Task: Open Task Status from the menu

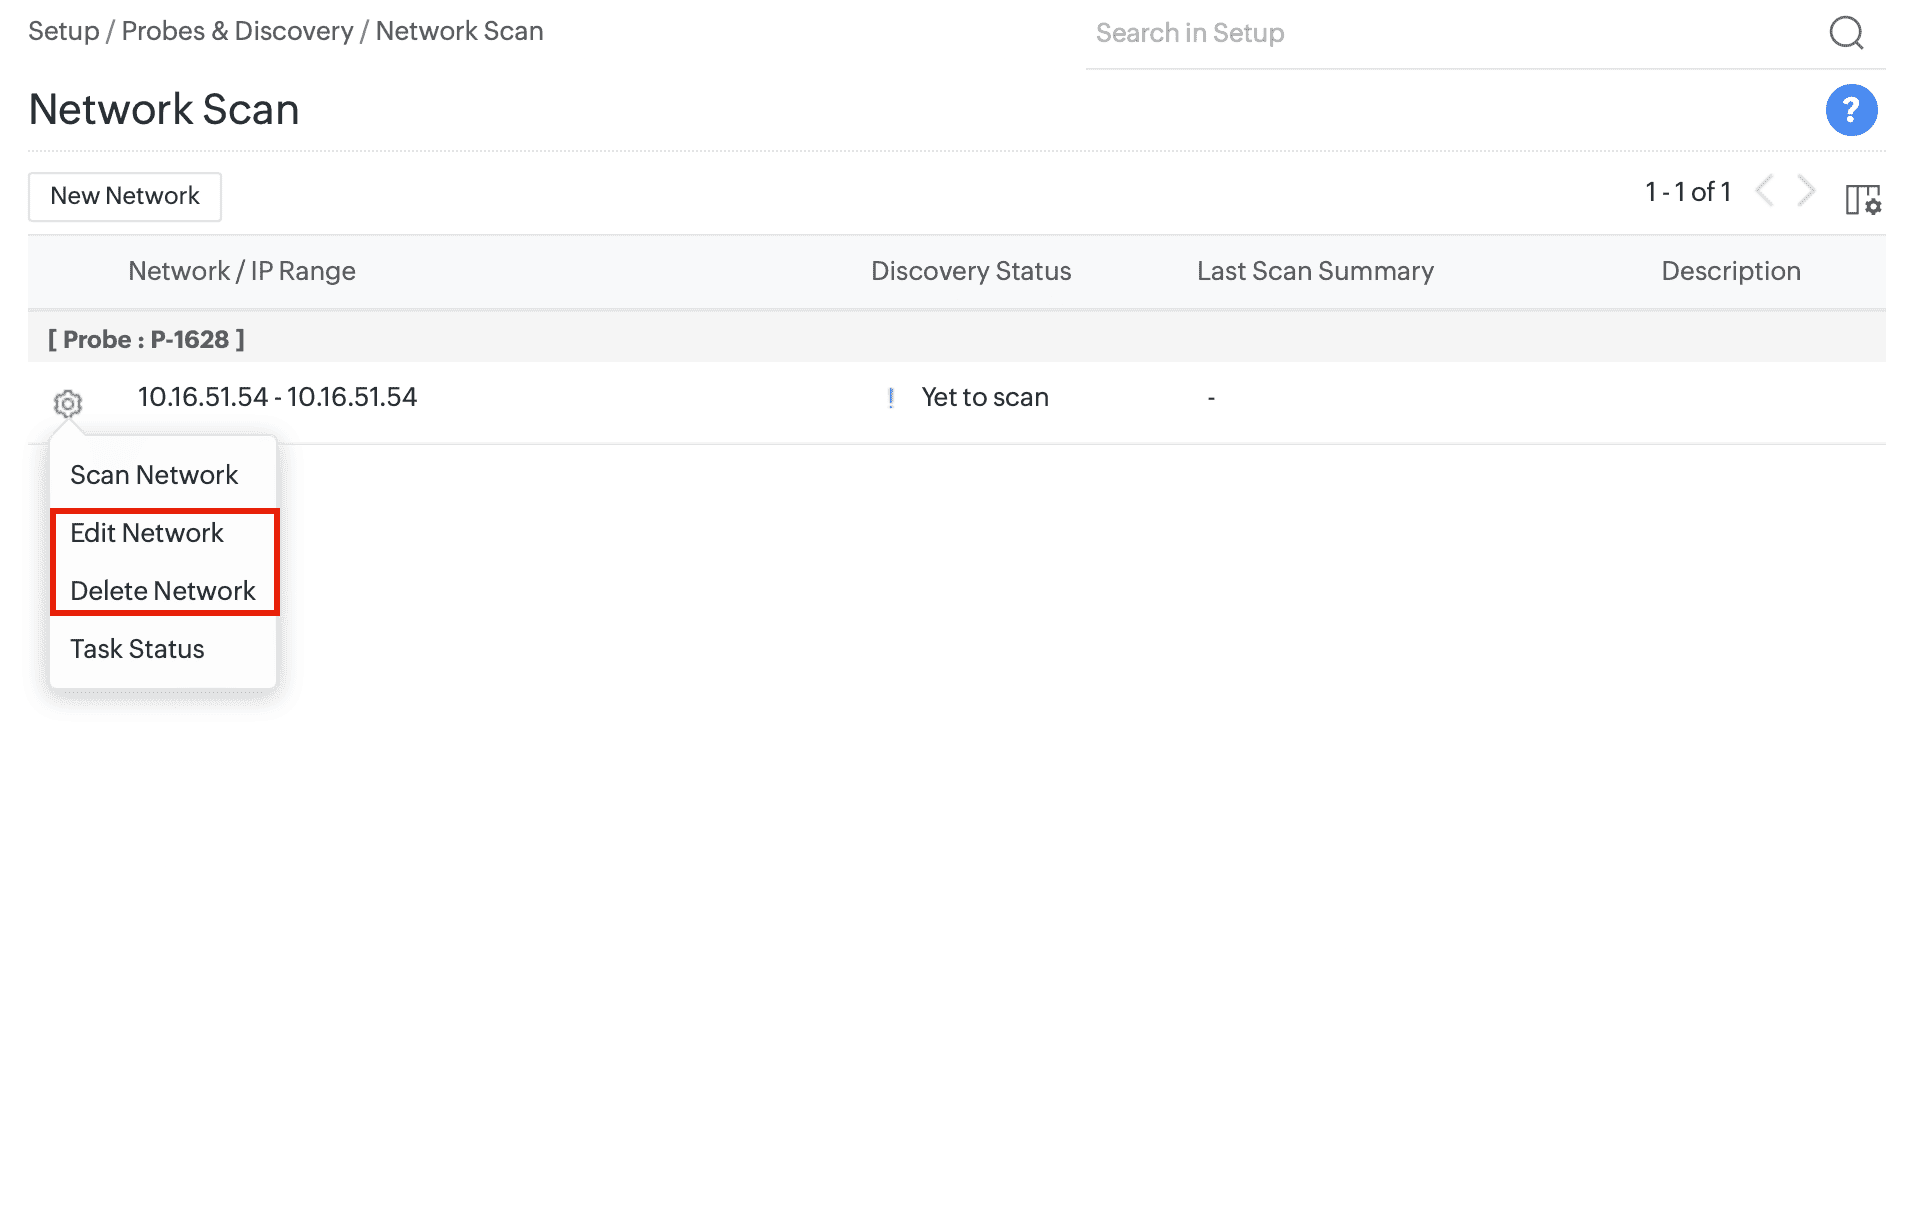Action: click(137, 649)
